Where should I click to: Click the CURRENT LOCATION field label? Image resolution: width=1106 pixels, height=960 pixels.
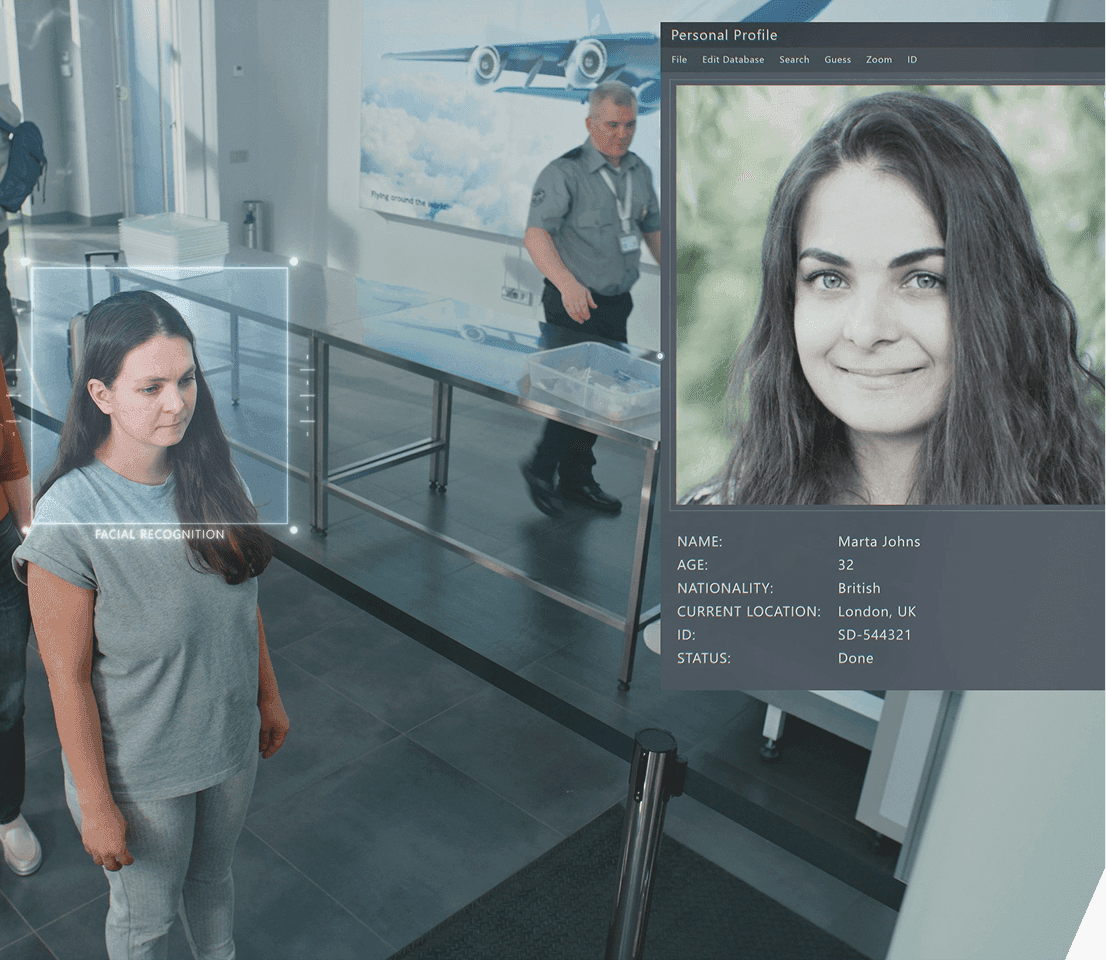(748, 611)
